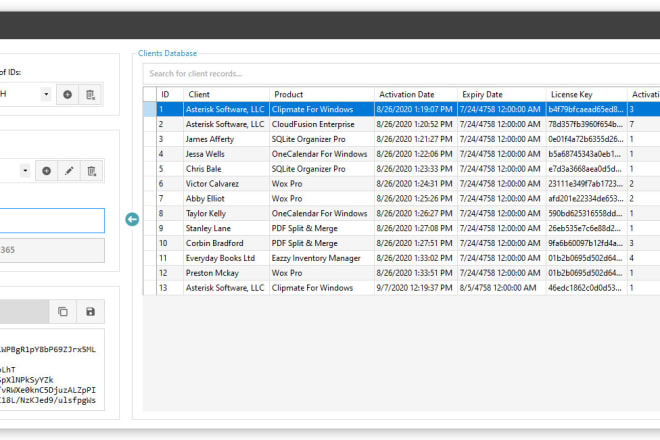Click the trash icon next to the pencil
Screen dimensions: 660x440
point(91,171)
